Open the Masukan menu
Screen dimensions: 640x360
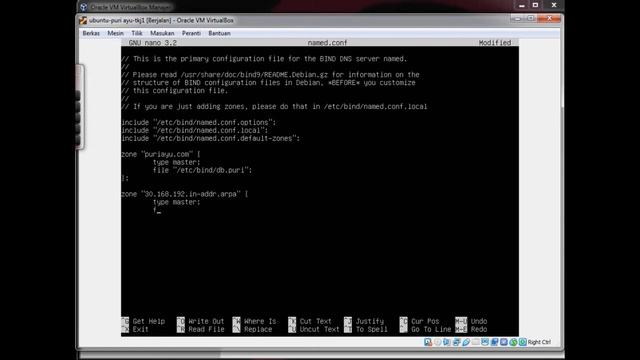(162, 33)
